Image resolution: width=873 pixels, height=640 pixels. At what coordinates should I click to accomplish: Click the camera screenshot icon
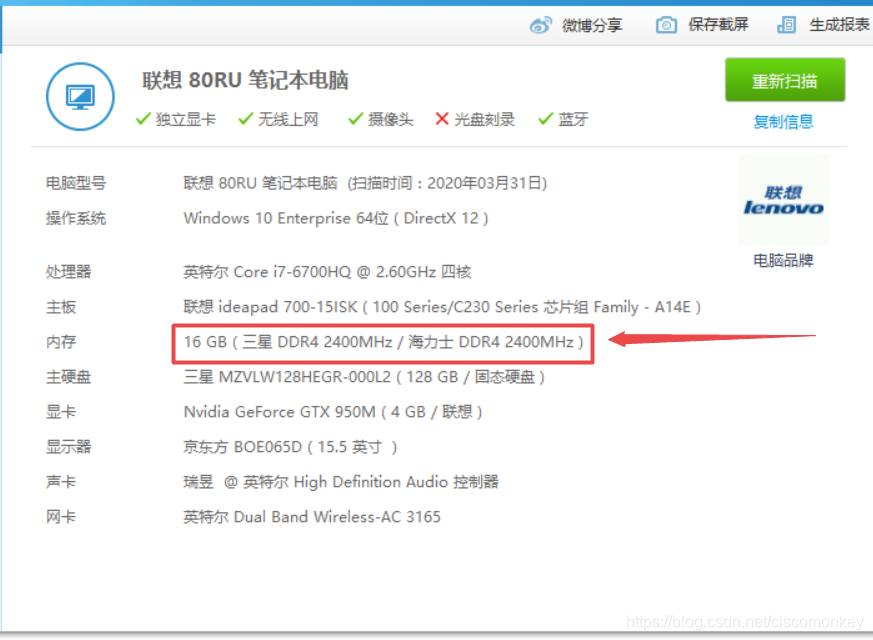(666, 25)
